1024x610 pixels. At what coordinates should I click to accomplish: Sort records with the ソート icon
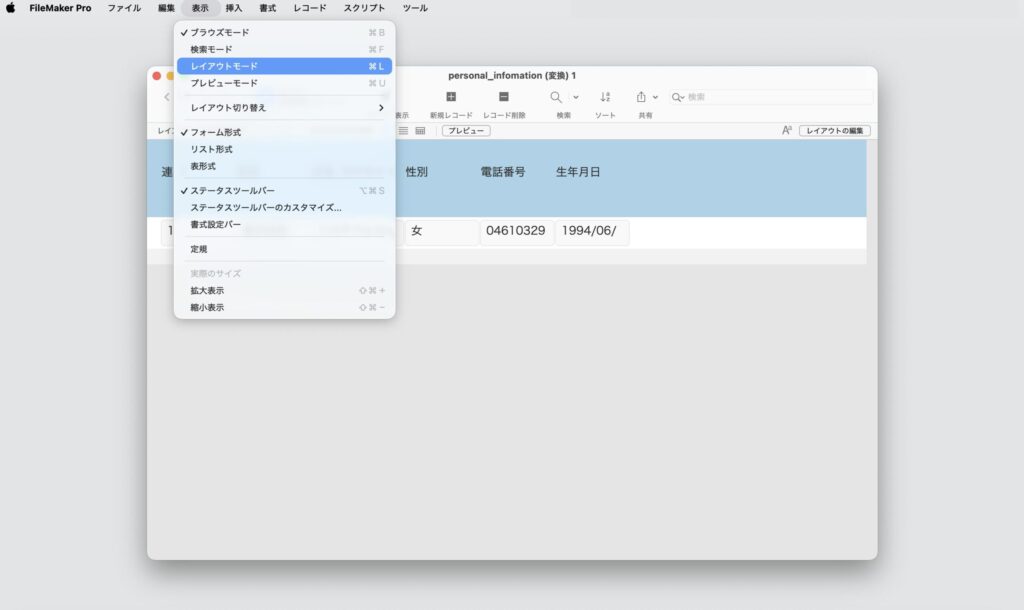pos(606,97)
